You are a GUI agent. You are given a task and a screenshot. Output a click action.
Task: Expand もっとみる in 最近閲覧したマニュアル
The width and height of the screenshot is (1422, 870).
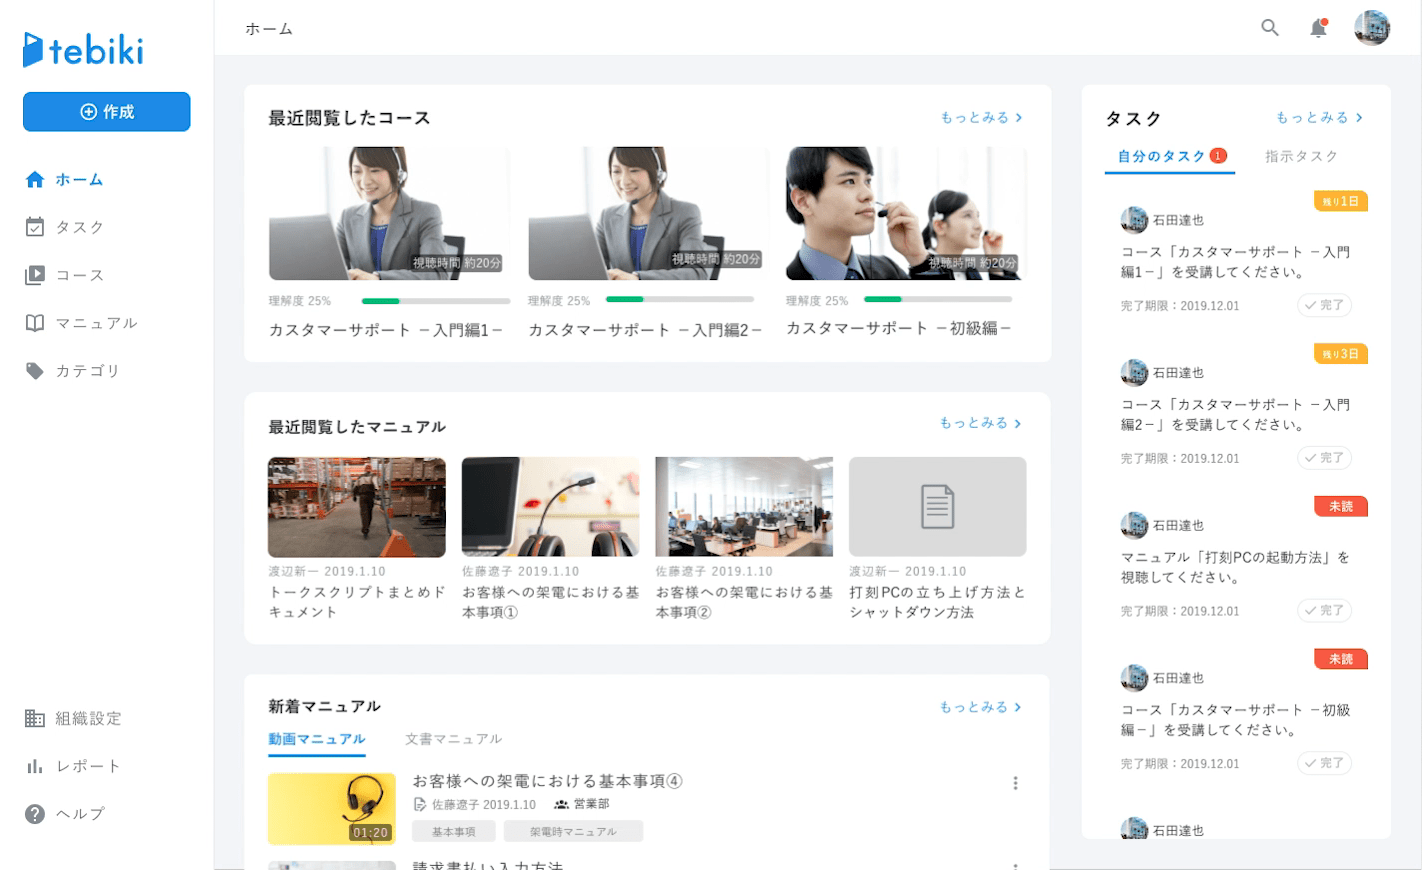click(x=982, y=423)
